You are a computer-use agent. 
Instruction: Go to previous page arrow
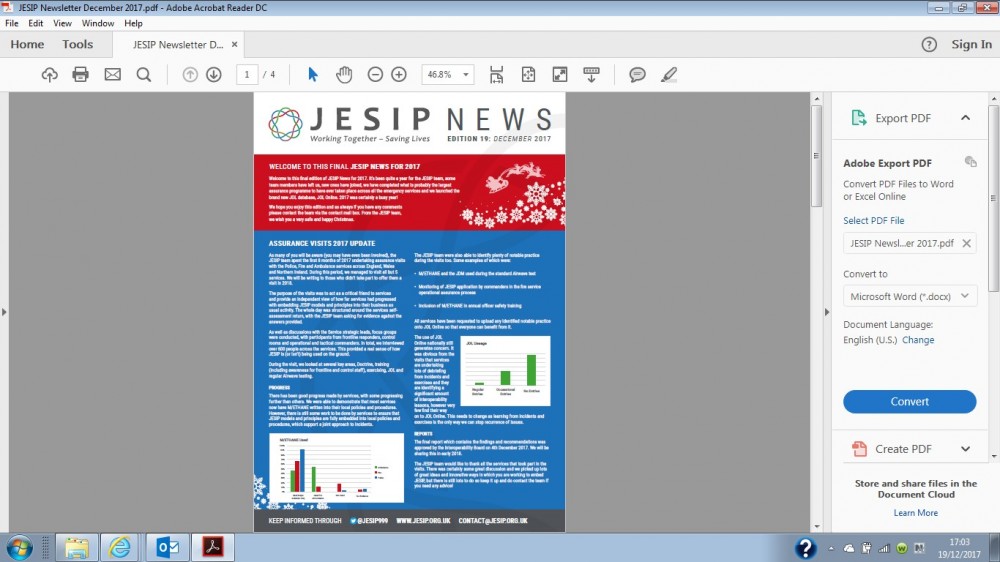190,75
